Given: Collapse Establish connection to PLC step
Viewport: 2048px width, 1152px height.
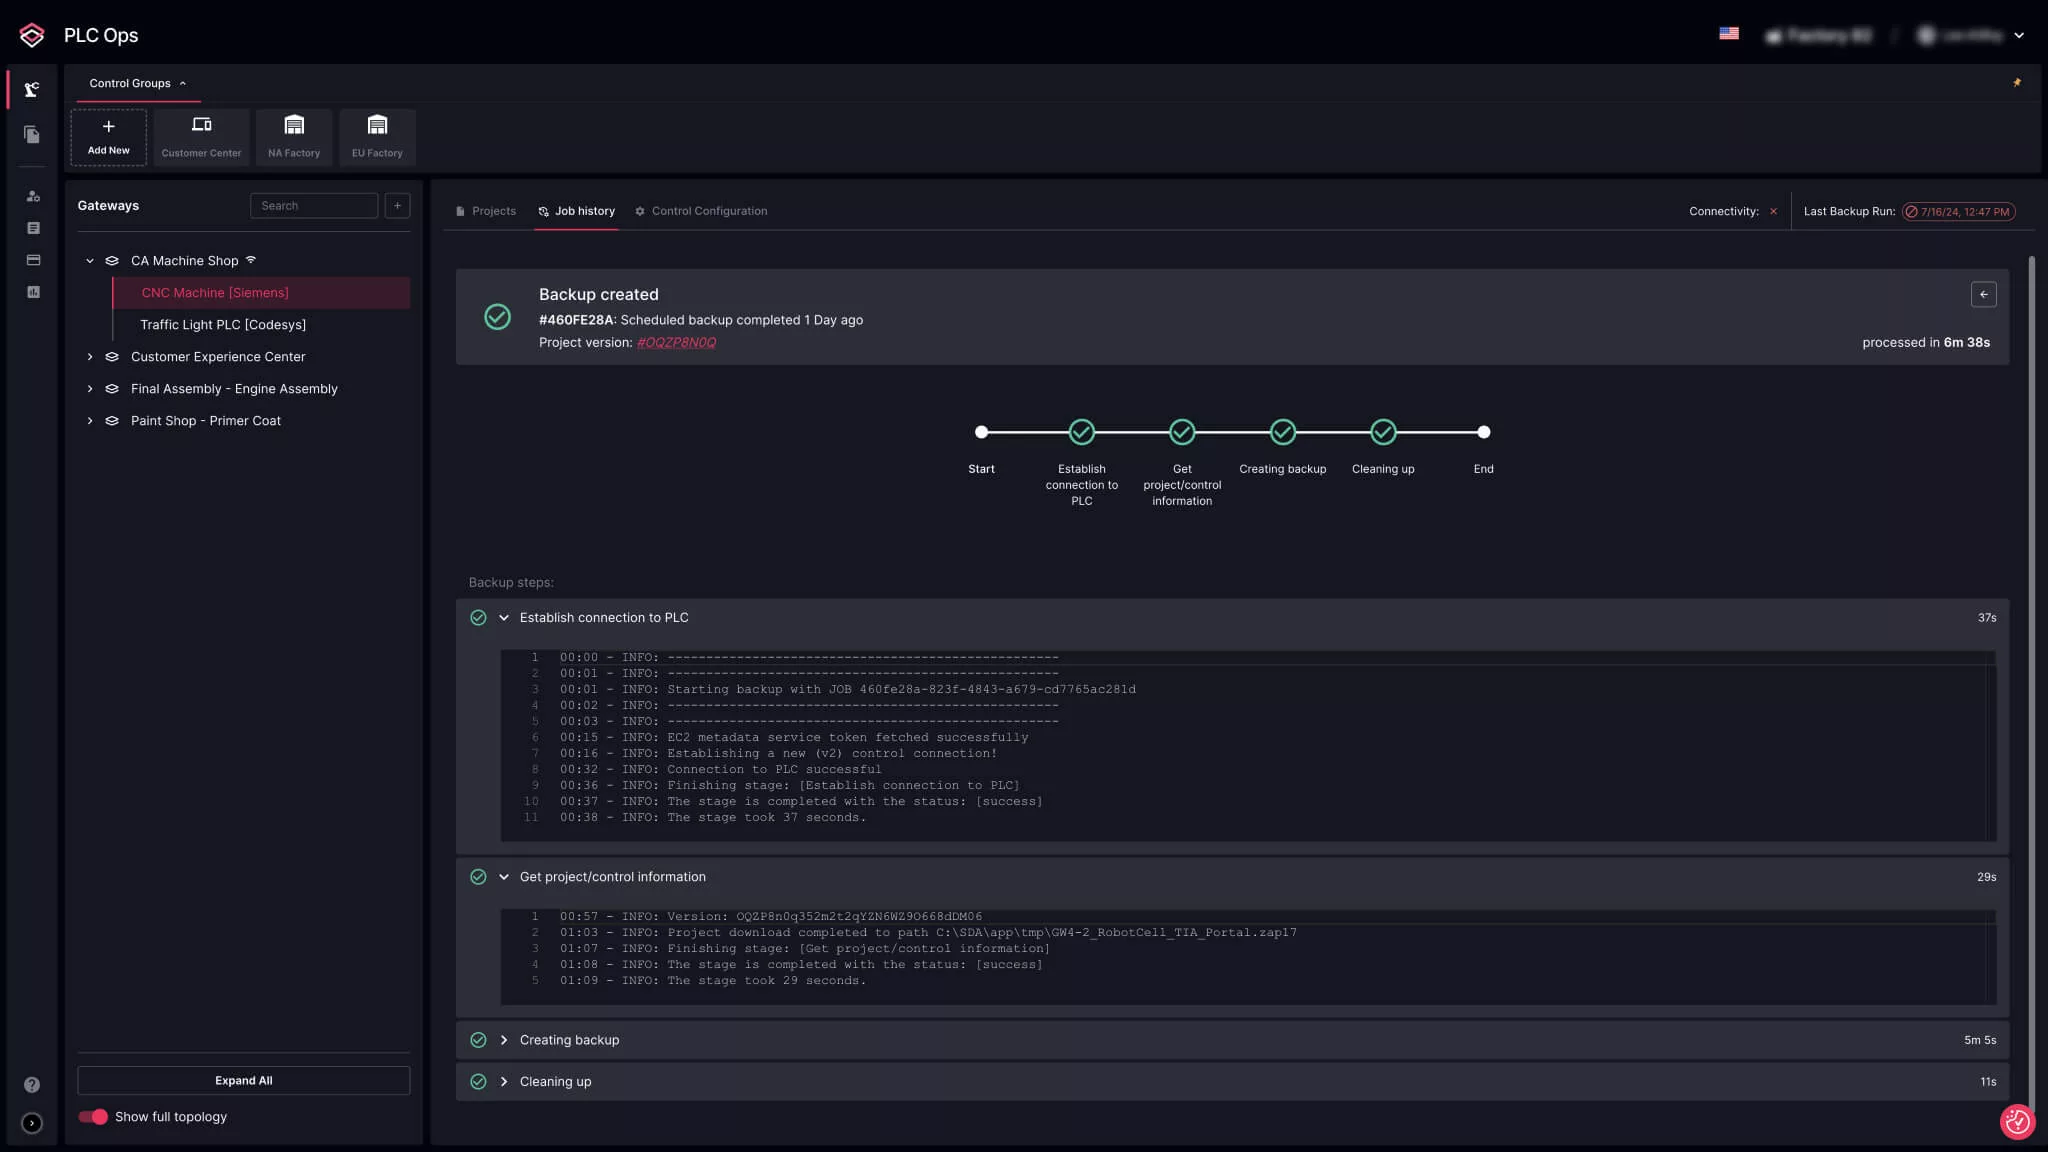Looking at the screenshot, I should tap(504, 618).
